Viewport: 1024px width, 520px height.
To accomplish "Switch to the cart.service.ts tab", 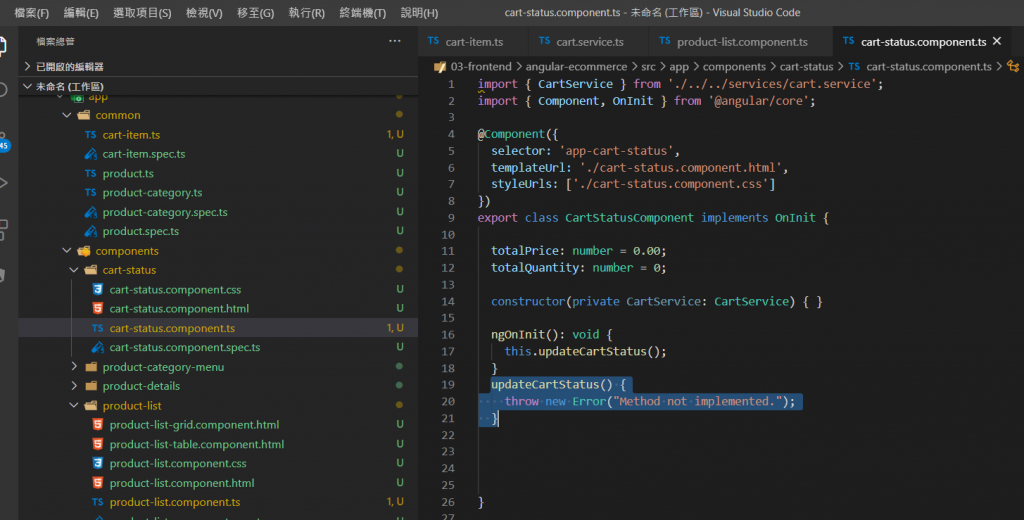I will (x=589, y=42).
